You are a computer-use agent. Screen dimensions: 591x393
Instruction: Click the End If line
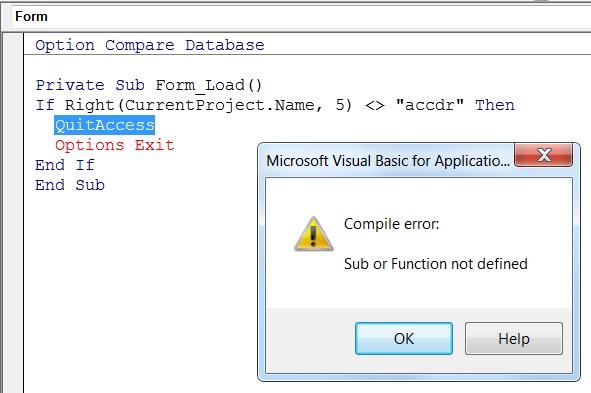click(x=64, y=165)
